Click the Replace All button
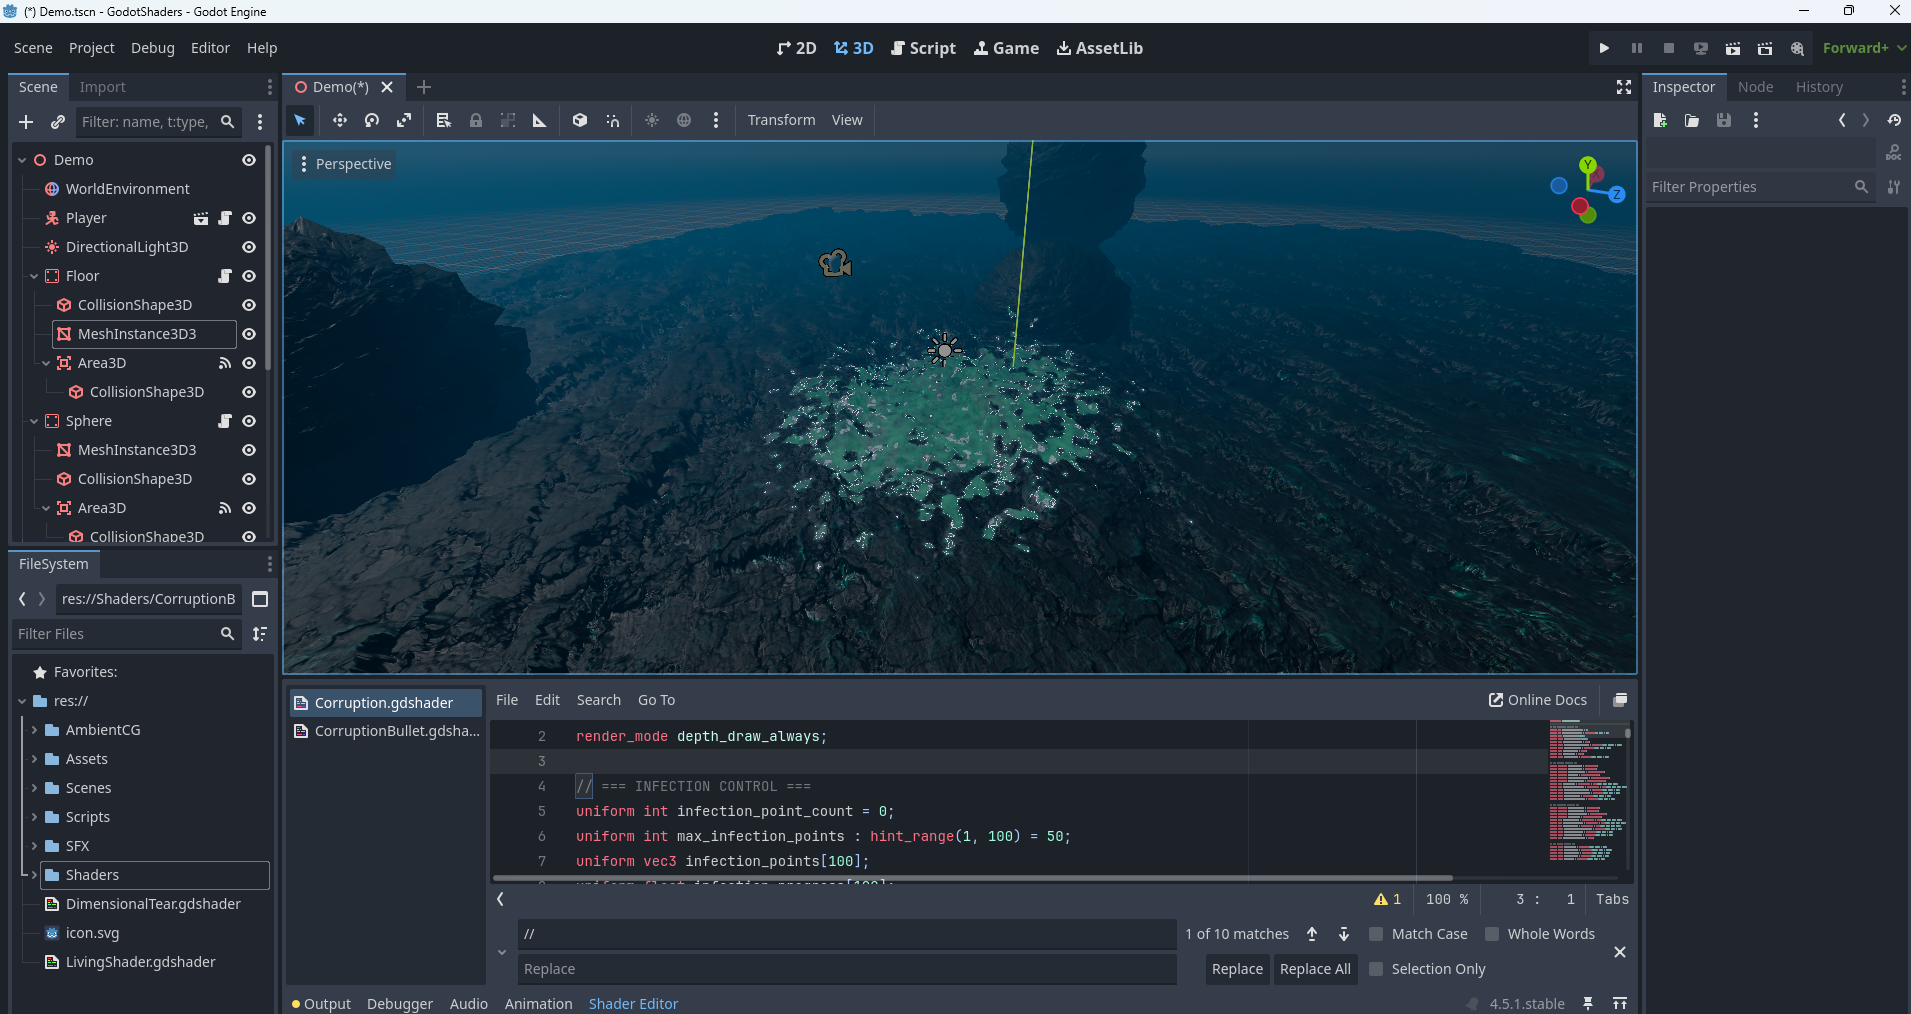1911x1014 pixels. 1314,969
